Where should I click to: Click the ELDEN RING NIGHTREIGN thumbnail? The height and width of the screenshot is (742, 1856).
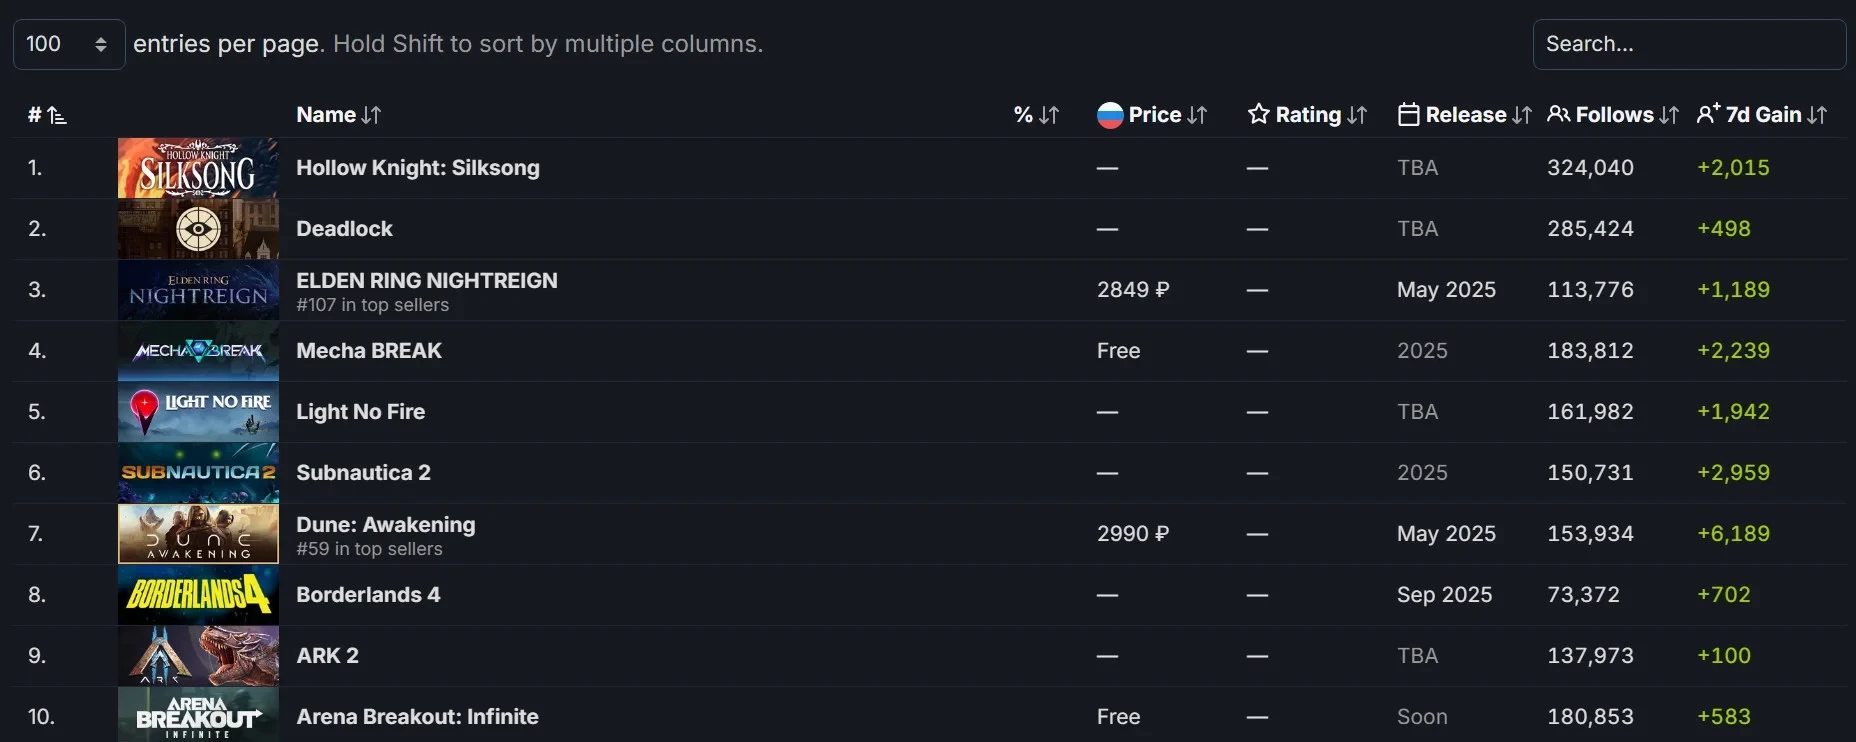click(198, 290)
